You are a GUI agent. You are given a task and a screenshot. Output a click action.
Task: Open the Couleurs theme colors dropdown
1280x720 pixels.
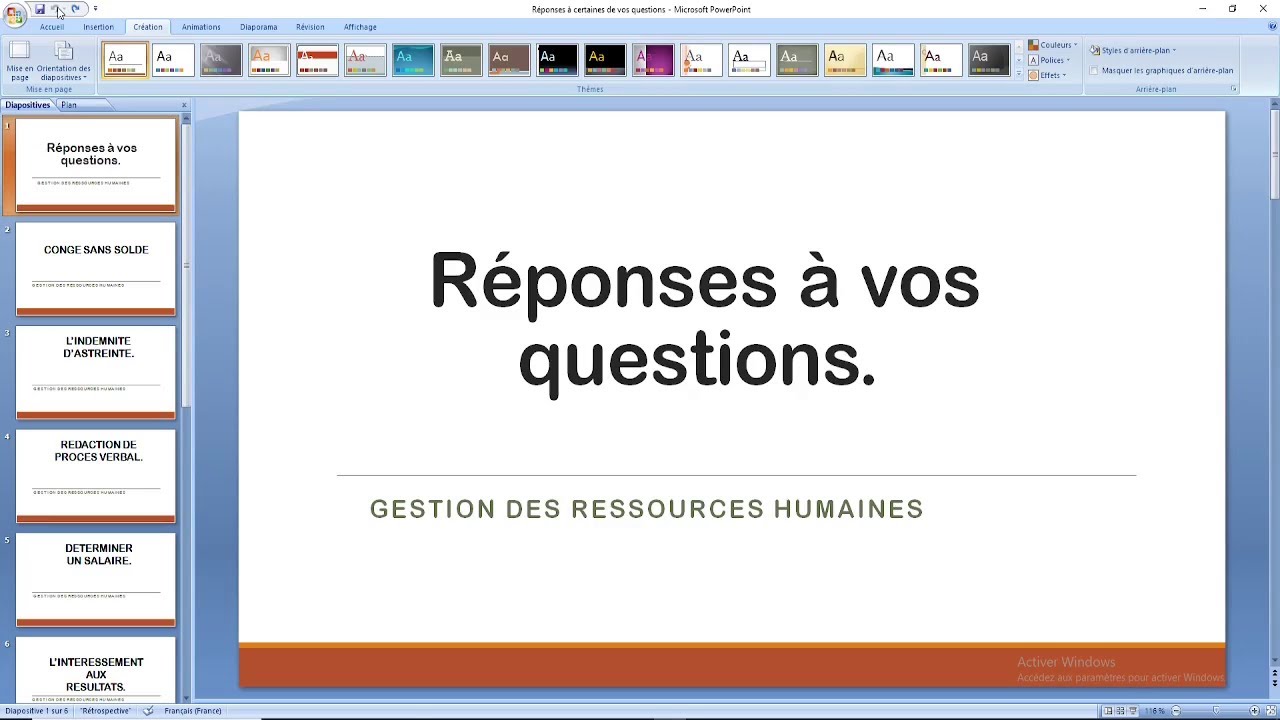(1053, 45)
